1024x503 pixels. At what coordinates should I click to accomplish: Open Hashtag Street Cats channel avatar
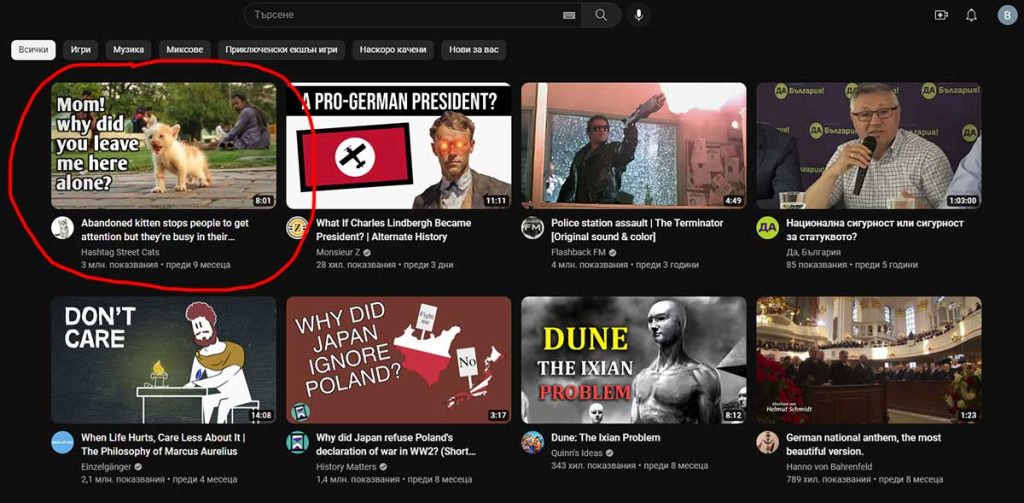[x=62, y=227]
